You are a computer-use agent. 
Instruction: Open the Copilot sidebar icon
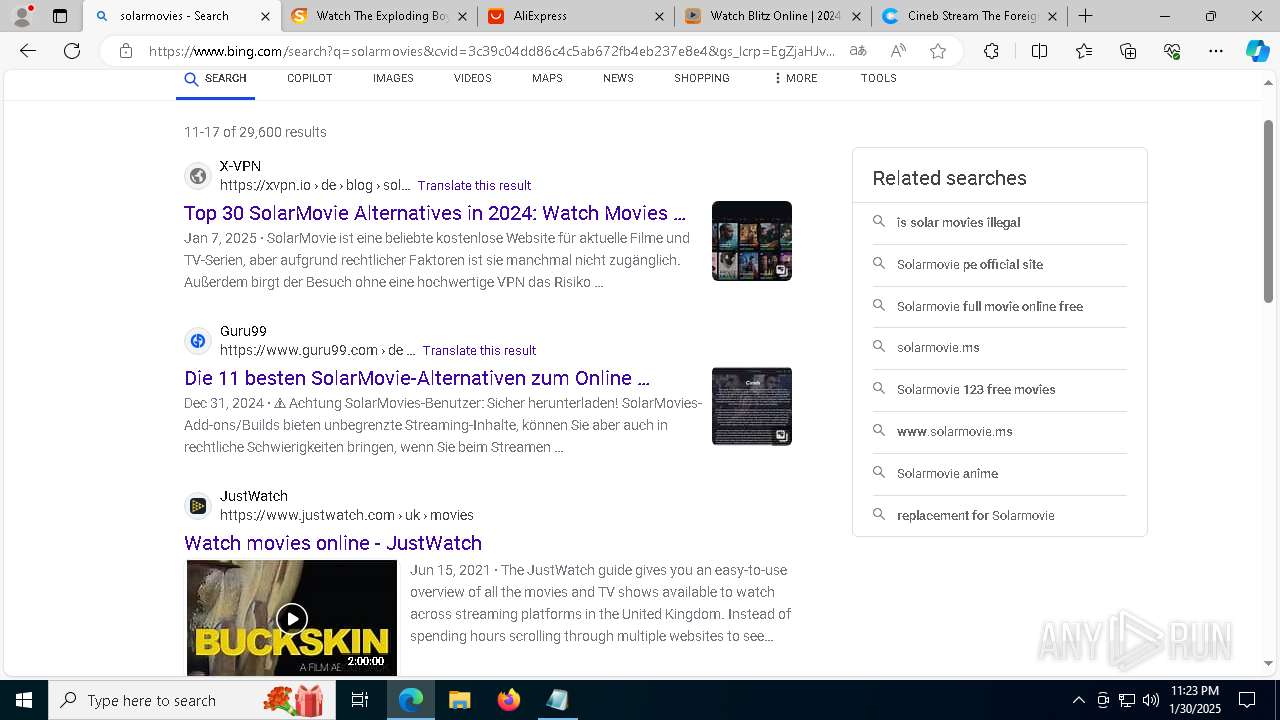pos(1257,51)
